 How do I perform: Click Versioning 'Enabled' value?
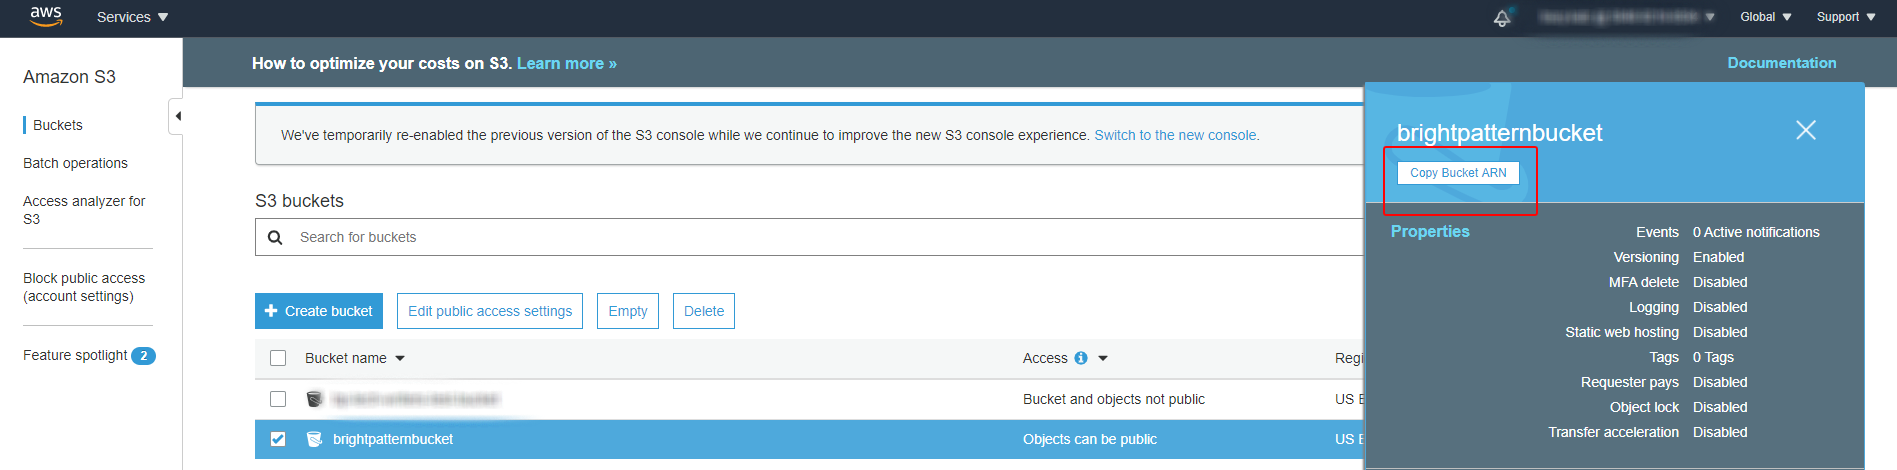(x=1718, y=257)
